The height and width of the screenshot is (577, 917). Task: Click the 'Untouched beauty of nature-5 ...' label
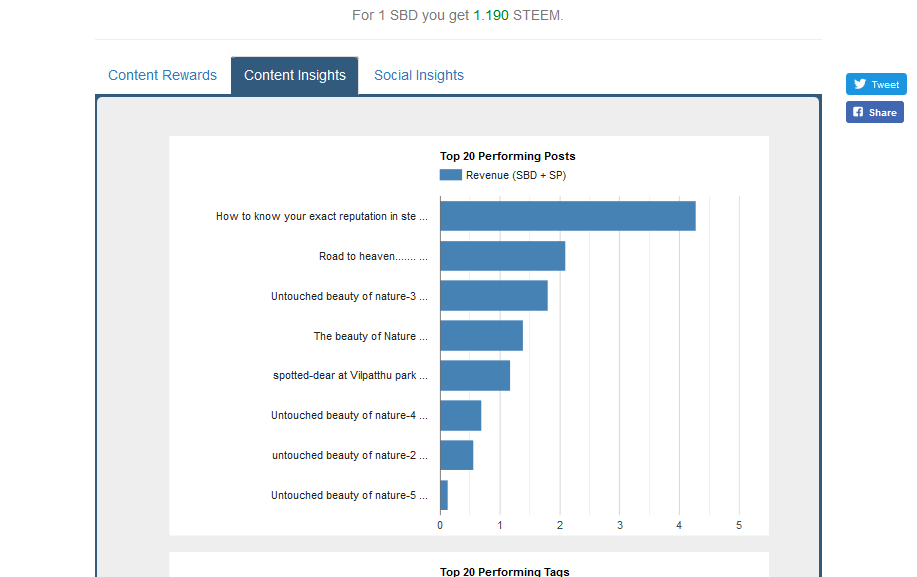pos(349,495)
